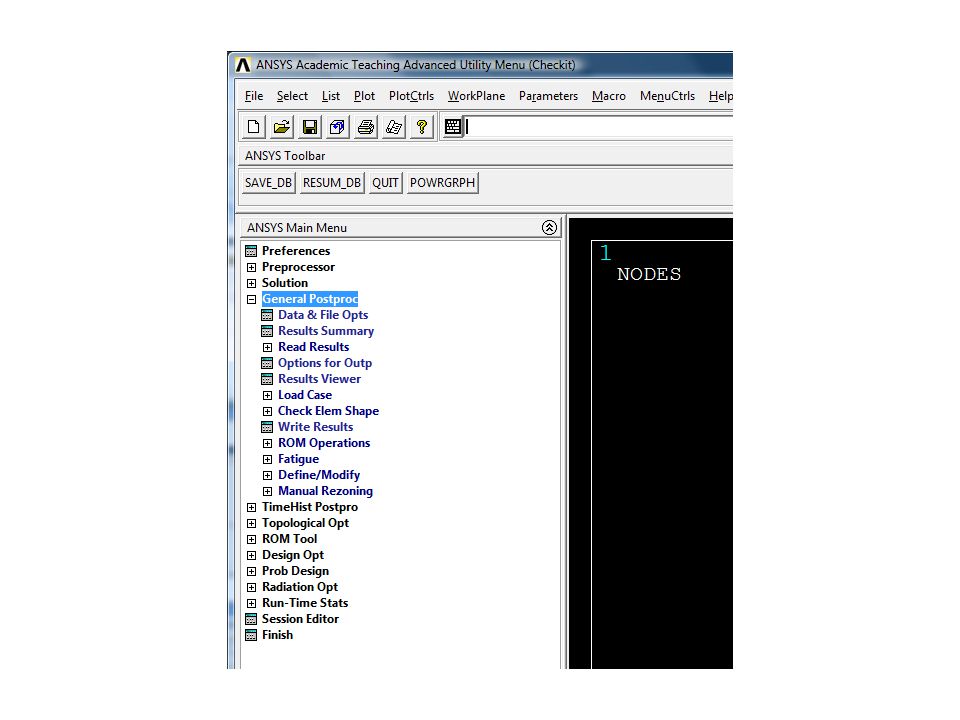Click the Session Editor label
Image resolution: width=960 pixels, height=720 pixels.
300,619
